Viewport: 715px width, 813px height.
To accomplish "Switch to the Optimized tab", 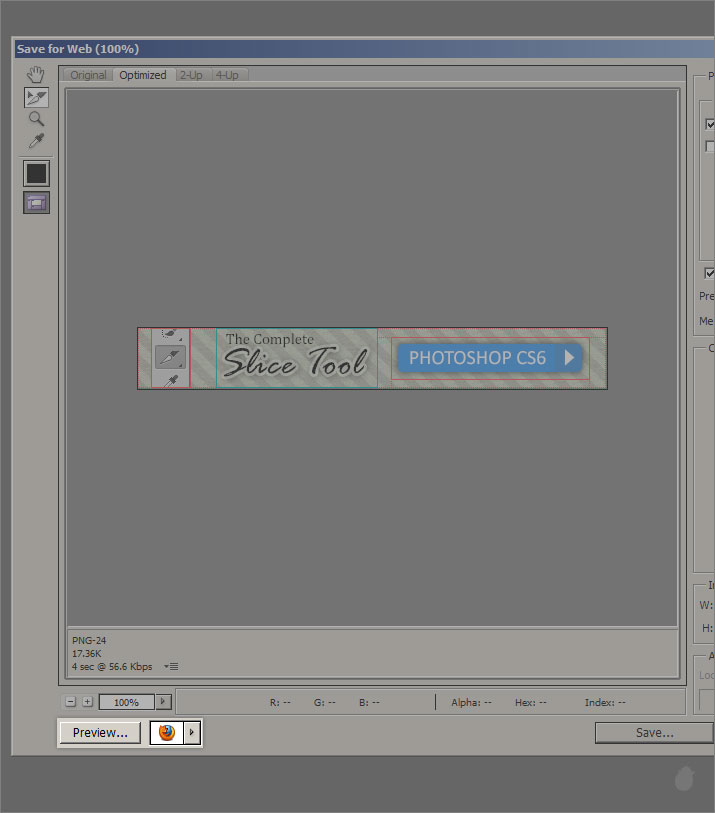I will point(143,75).
